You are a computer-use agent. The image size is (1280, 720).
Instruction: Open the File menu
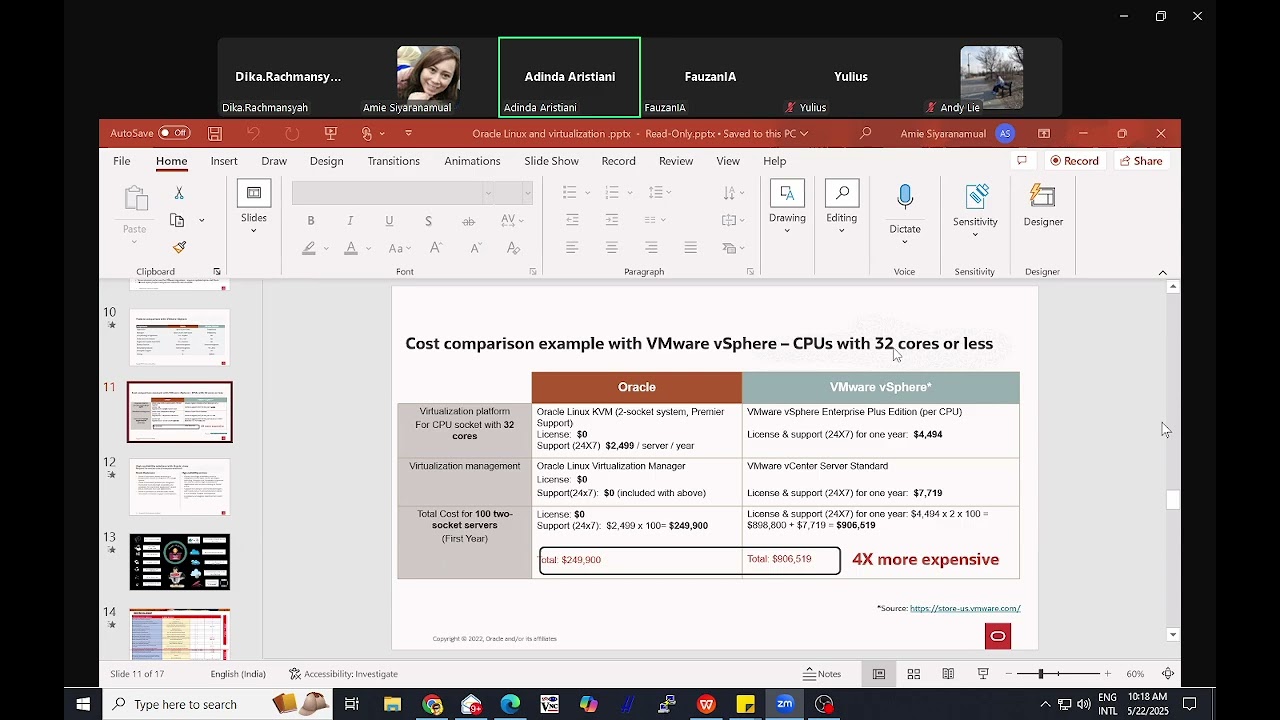(121, 161)
